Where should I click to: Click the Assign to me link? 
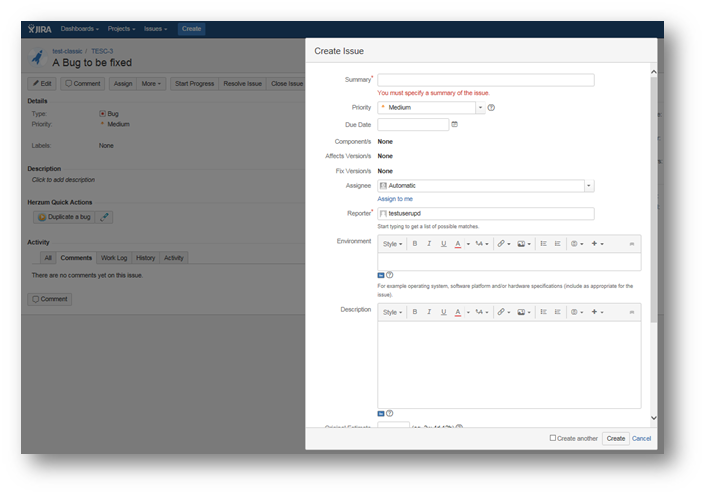coord(394,199)
